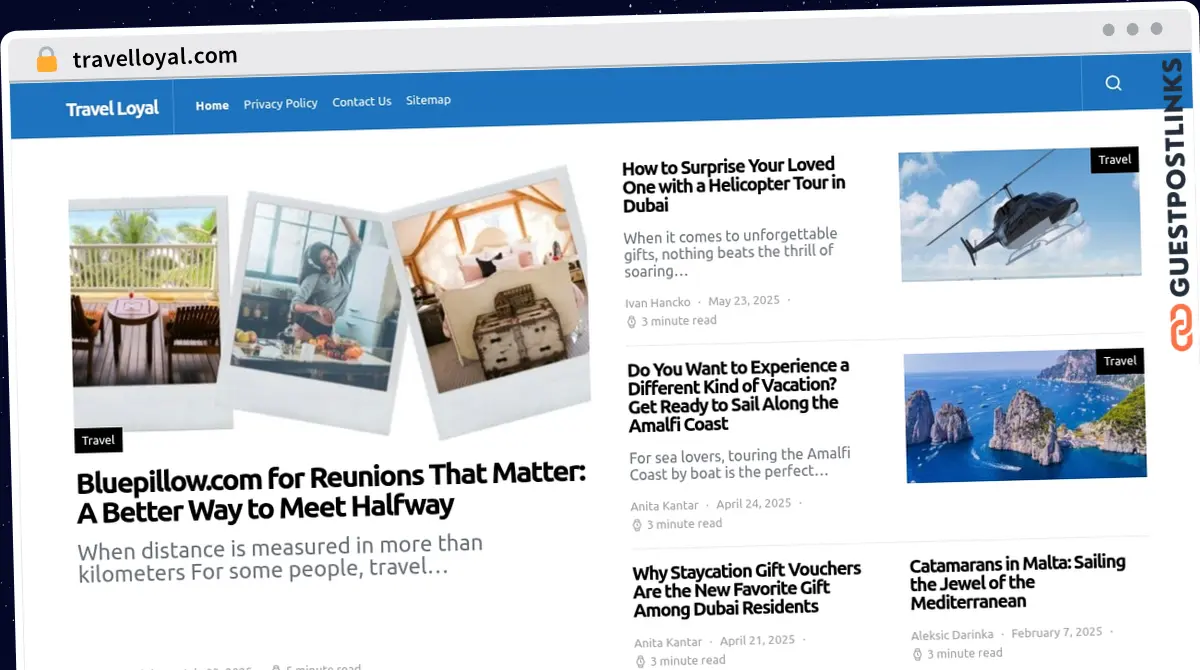Open Staycation Gift Vouchers article
This screenshot has width=1200, height=670.
[x=746, y=588]
